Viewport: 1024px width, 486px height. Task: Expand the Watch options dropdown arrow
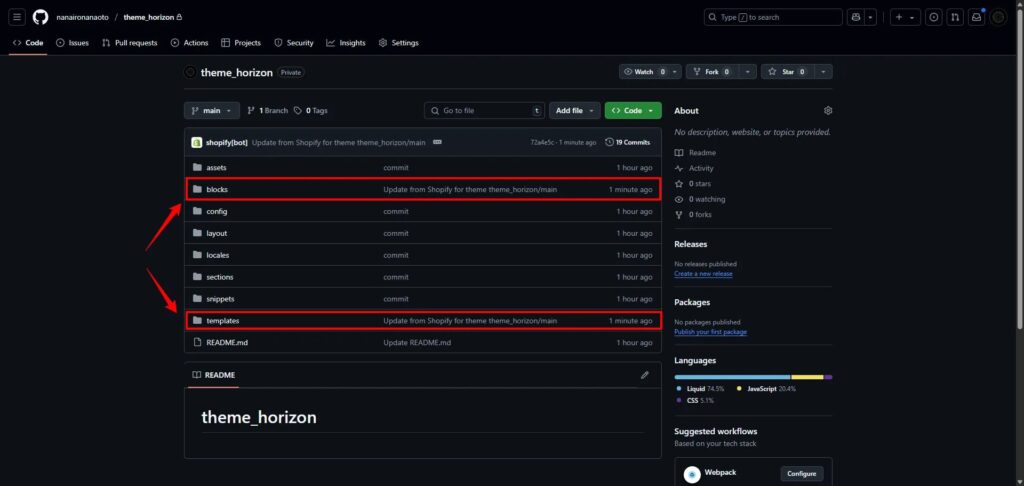pyautogui.click(x=675, y=72)
